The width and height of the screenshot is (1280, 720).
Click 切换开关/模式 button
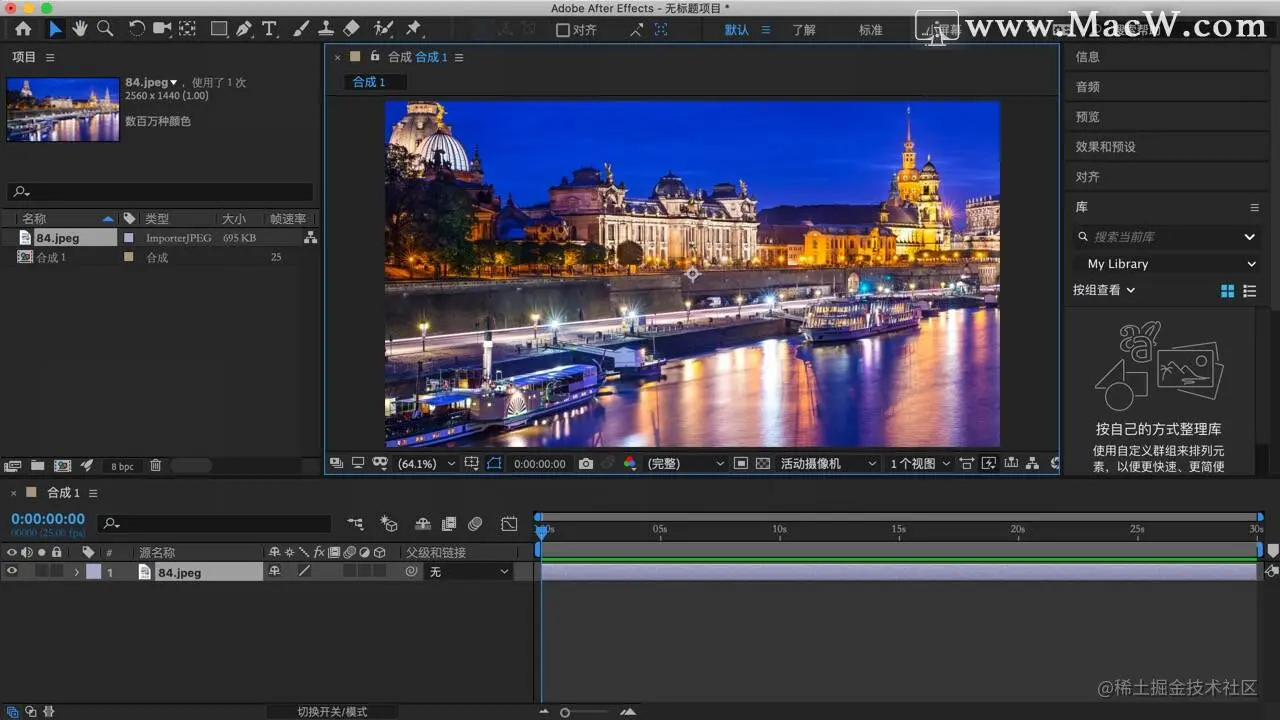332,712
